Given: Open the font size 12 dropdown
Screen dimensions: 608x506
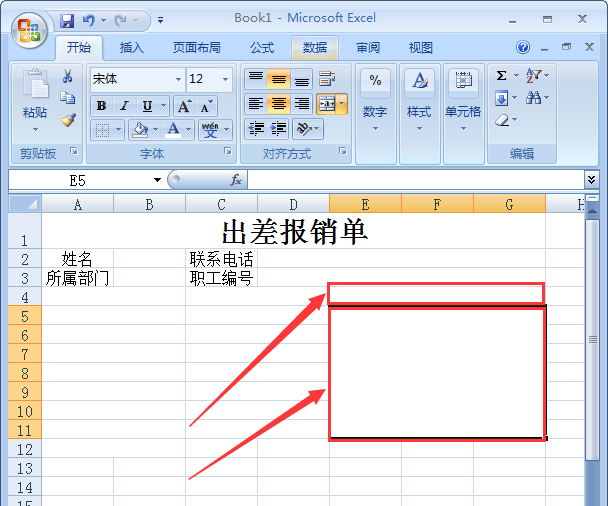Looking at the screenshot, I should coord(225,79).
